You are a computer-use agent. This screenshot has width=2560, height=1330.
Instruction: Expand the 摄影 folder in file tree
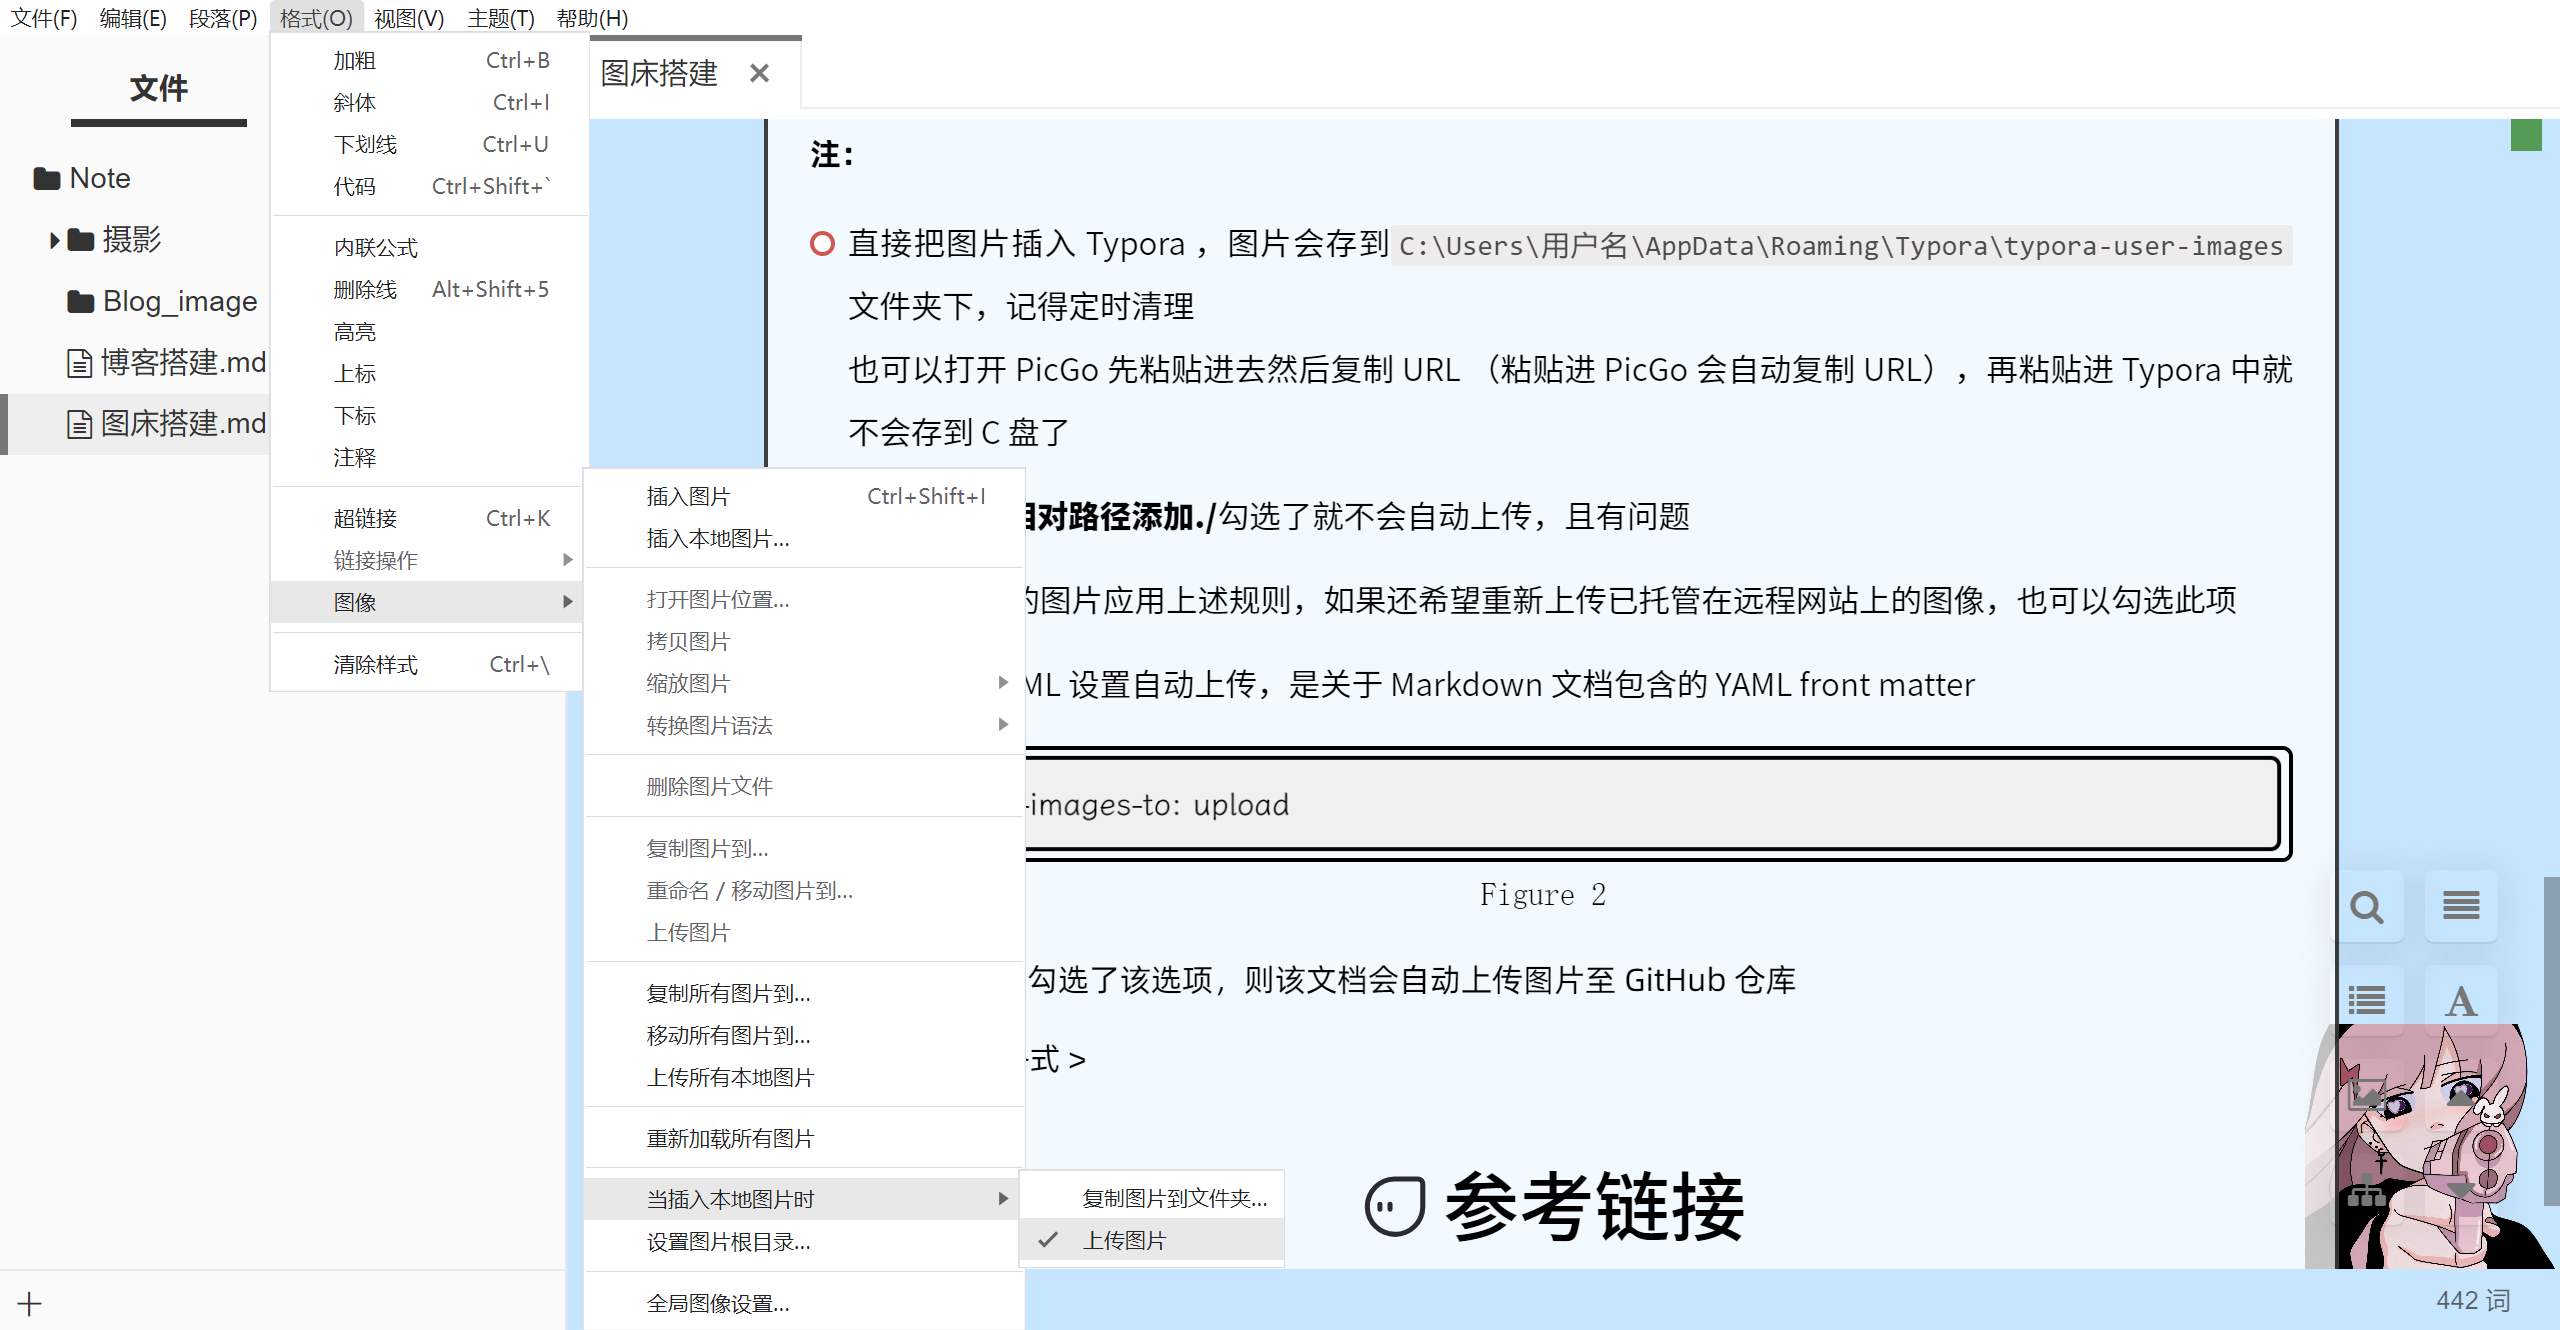(54, 240)
